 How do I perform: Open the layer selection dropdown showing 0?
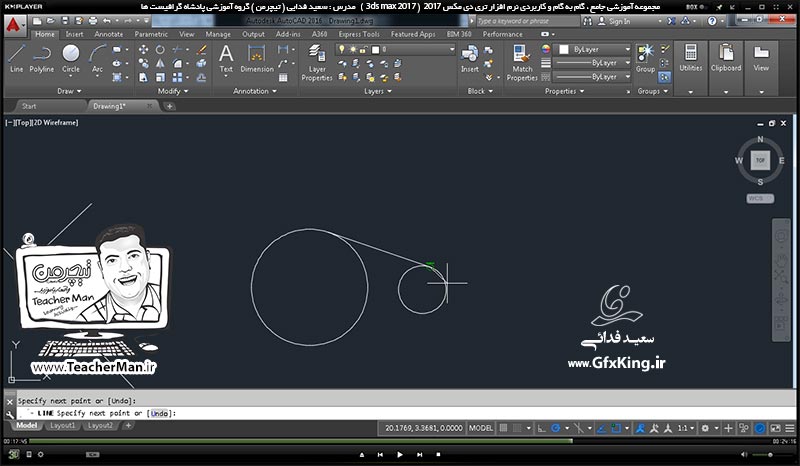coord(394,50)
